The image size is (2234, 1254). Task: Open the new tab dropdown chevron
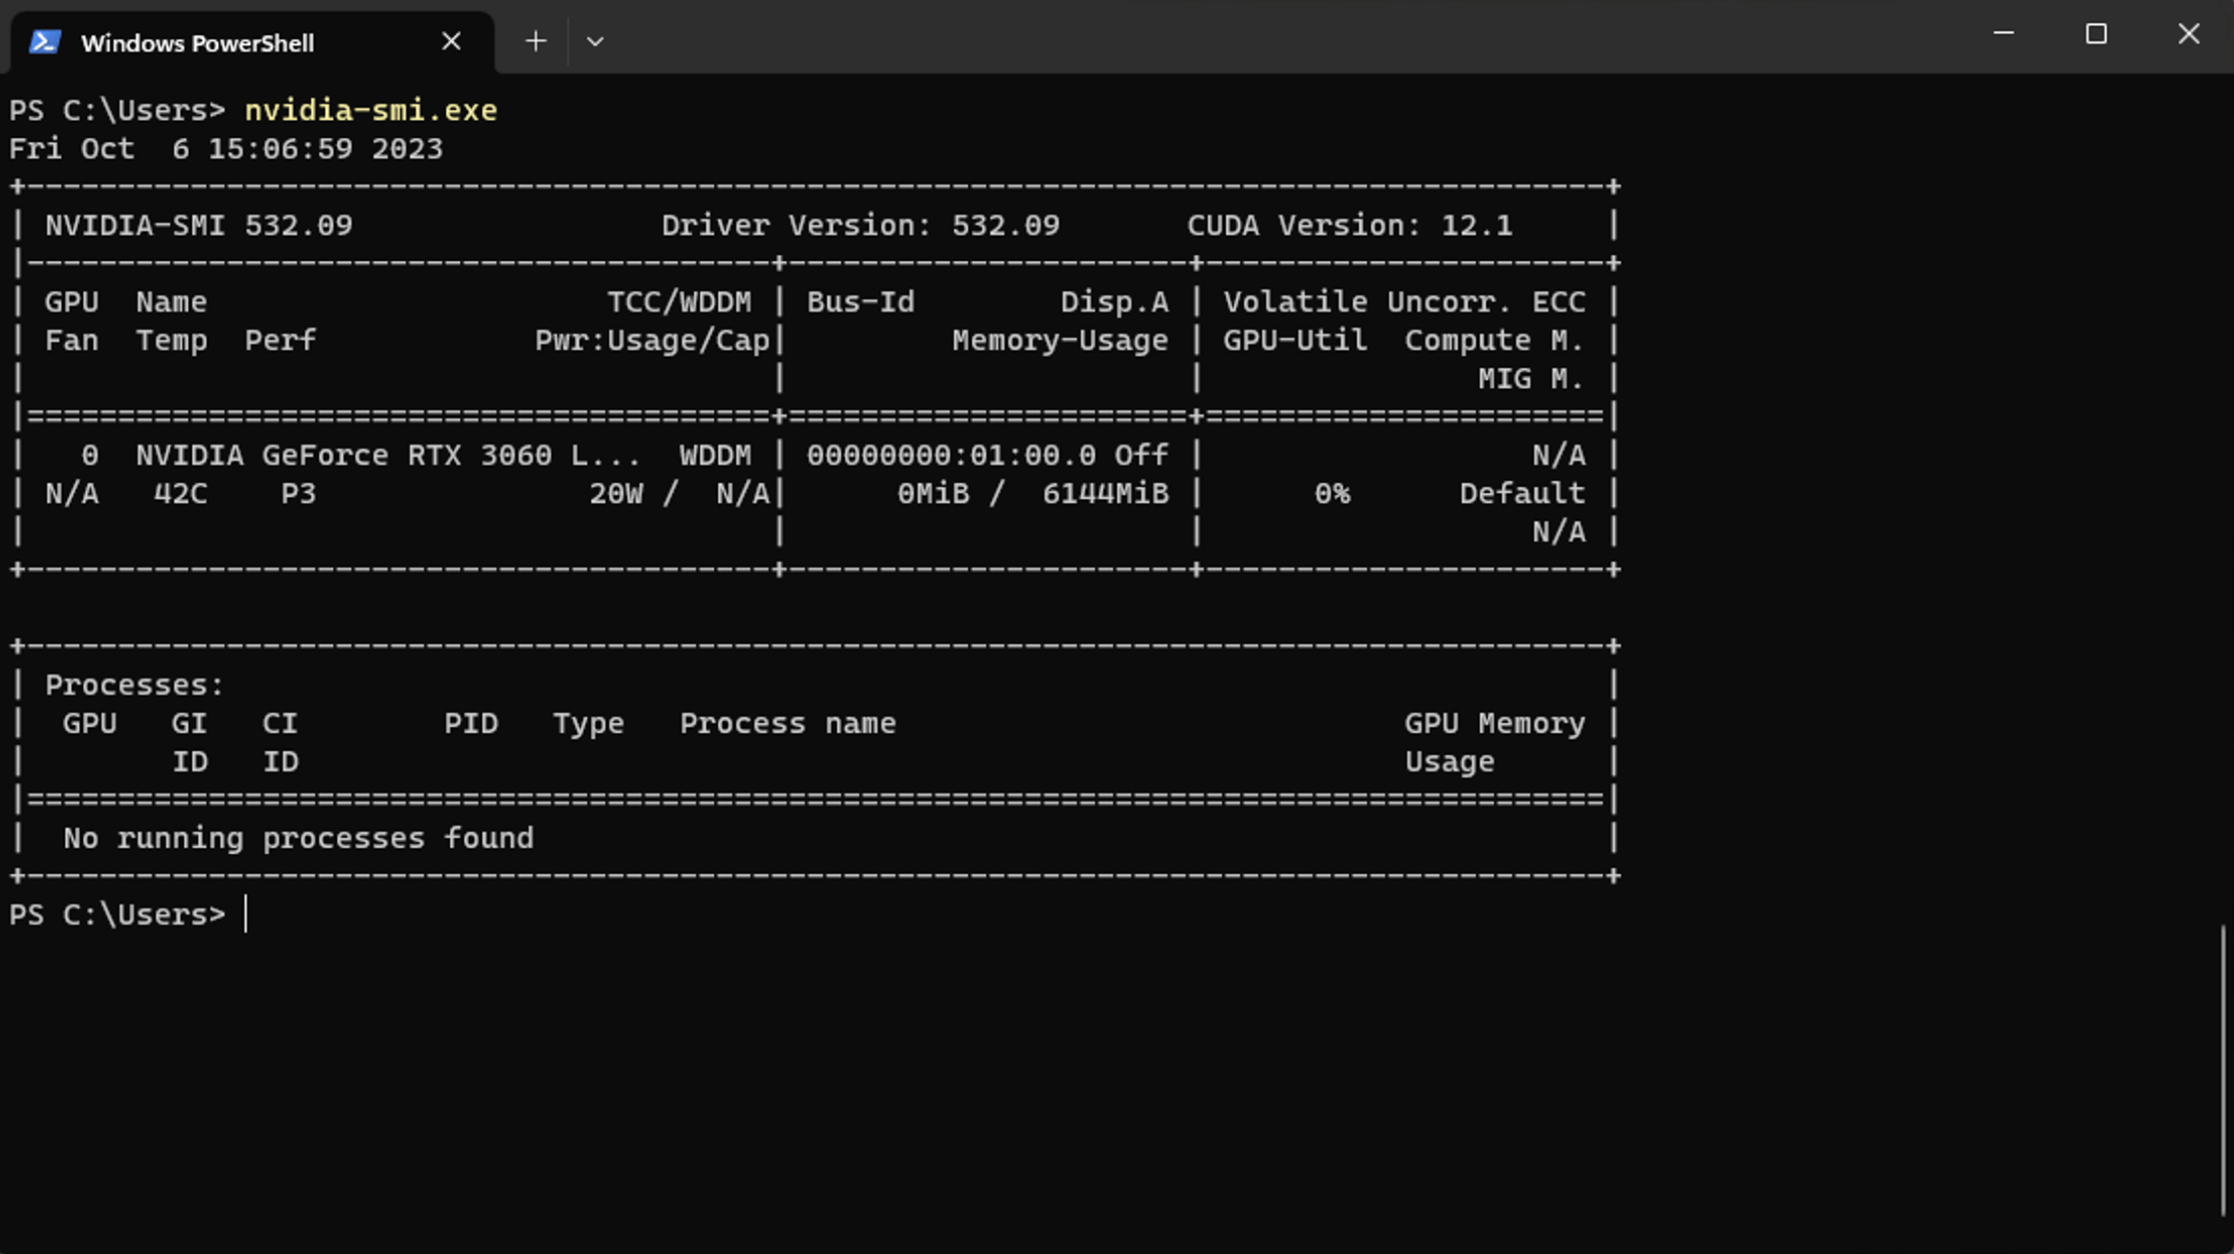[595, 41]
